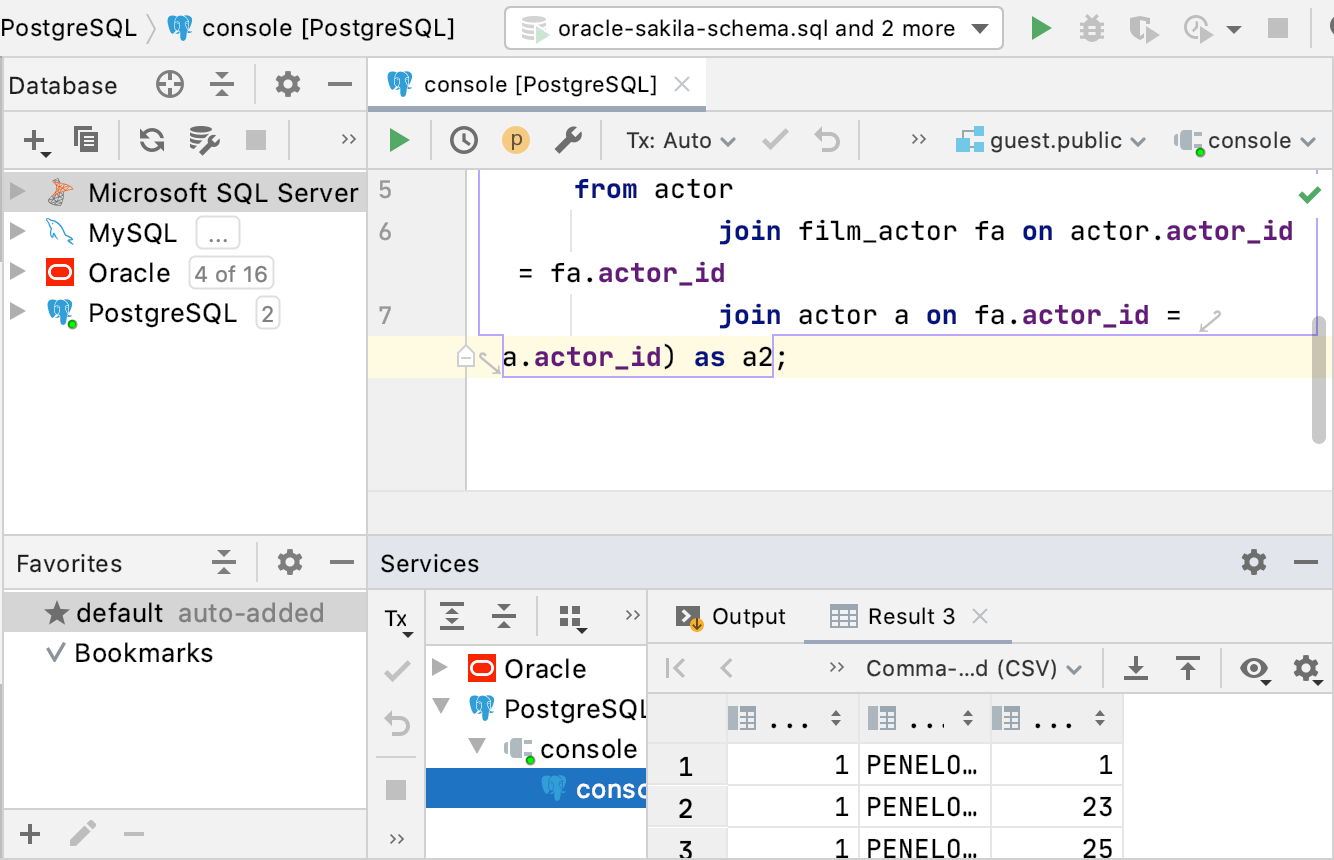Click the refresh icon in Database panel
1334x860 pixels.
click(x=152, y=140)
